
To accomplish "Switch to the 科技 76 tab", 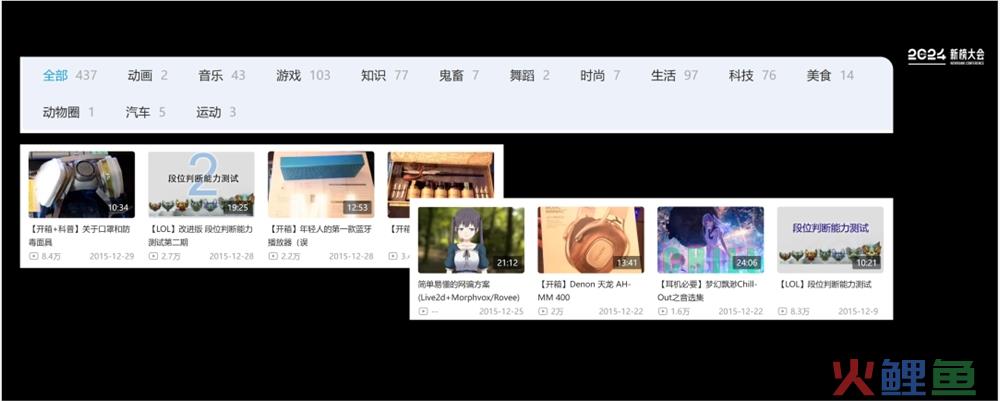I will [753, 76].
